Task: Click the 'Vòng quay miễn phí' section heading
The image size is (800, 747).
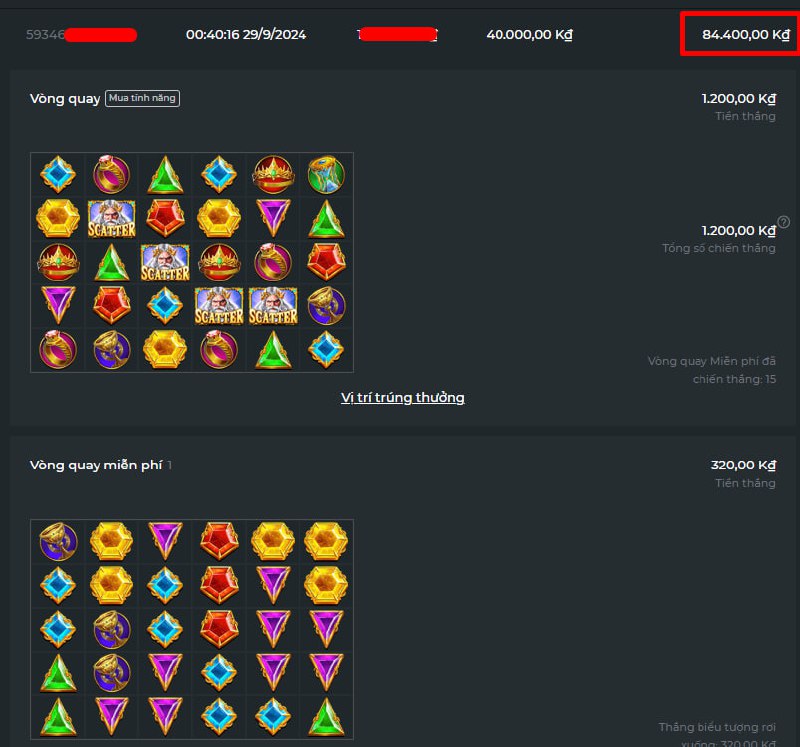Action: pos(96,465)
